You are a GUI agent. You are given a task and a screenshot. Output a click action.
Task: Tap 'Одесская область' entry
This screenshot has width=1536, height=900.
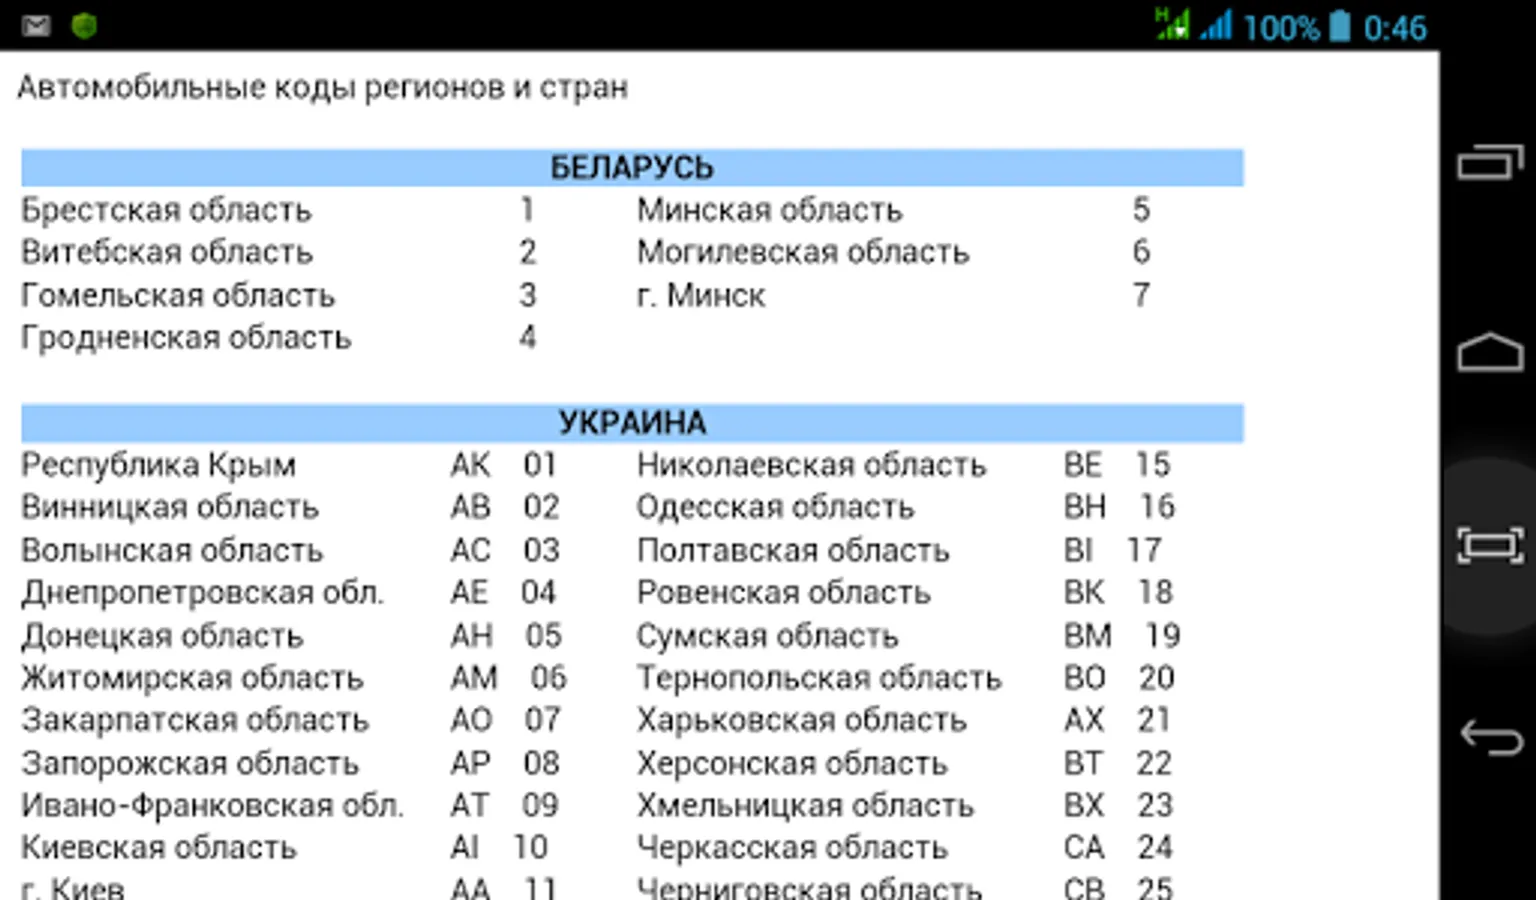pos(775,507)
